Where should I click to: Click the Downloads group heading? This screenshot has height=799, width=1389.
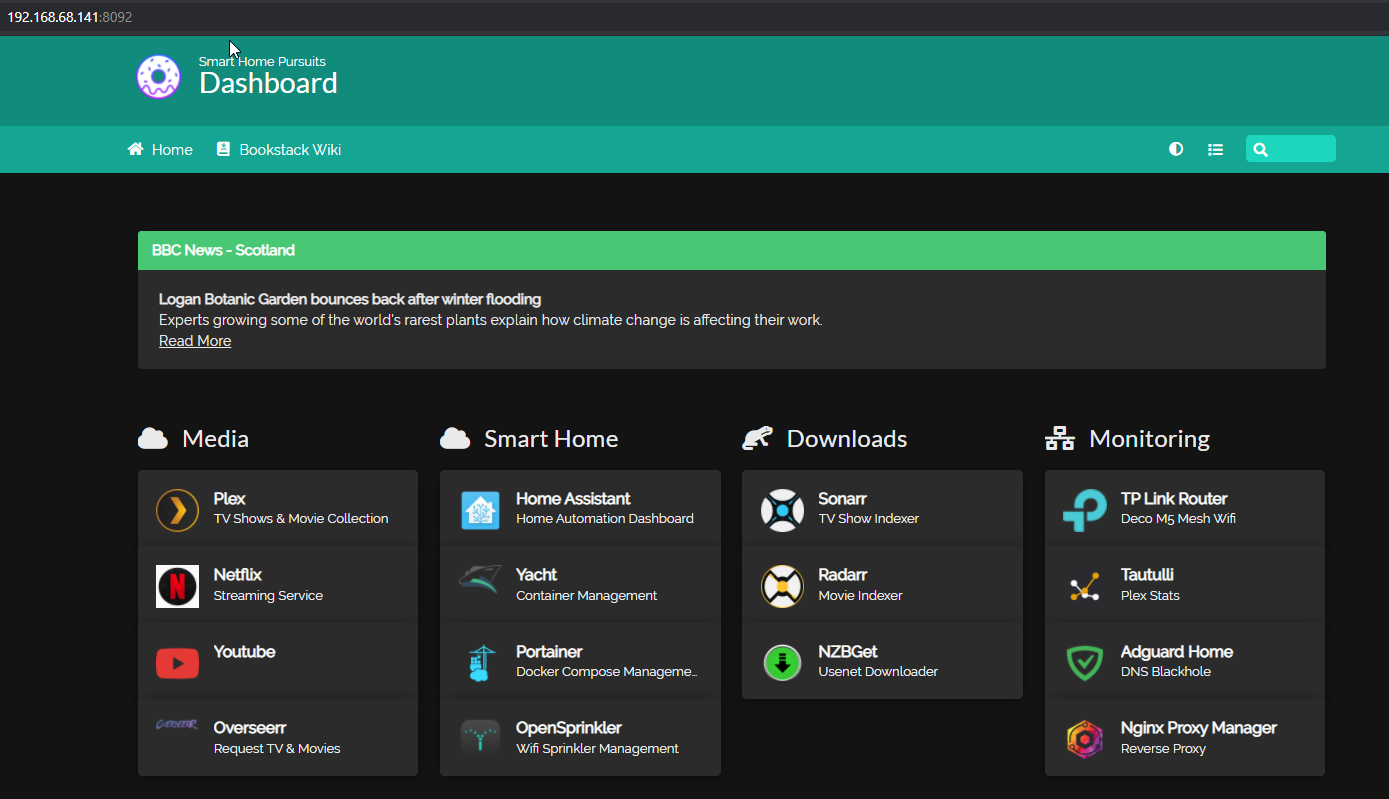(847, 438)
